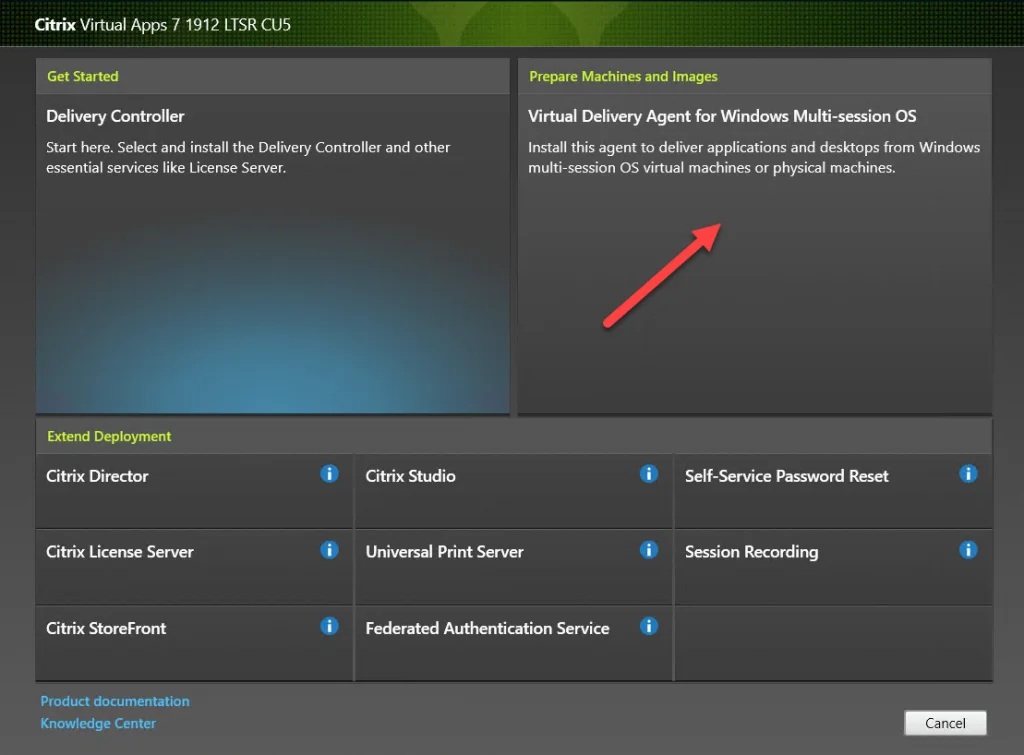Viewport: 1024px width, 755px height.
Task: Select the Delivery Controller install option
Action: (x=273, y=253)
